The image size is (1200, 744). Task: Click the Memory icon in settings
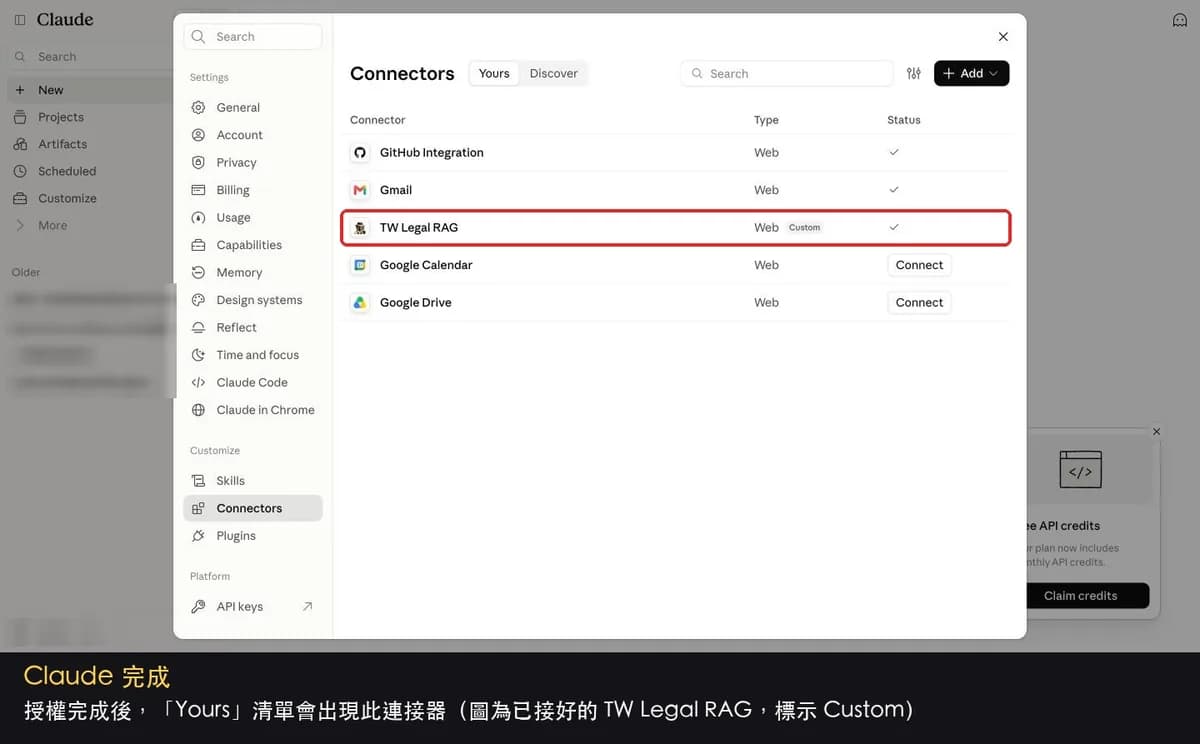click(x=198, y=273)
